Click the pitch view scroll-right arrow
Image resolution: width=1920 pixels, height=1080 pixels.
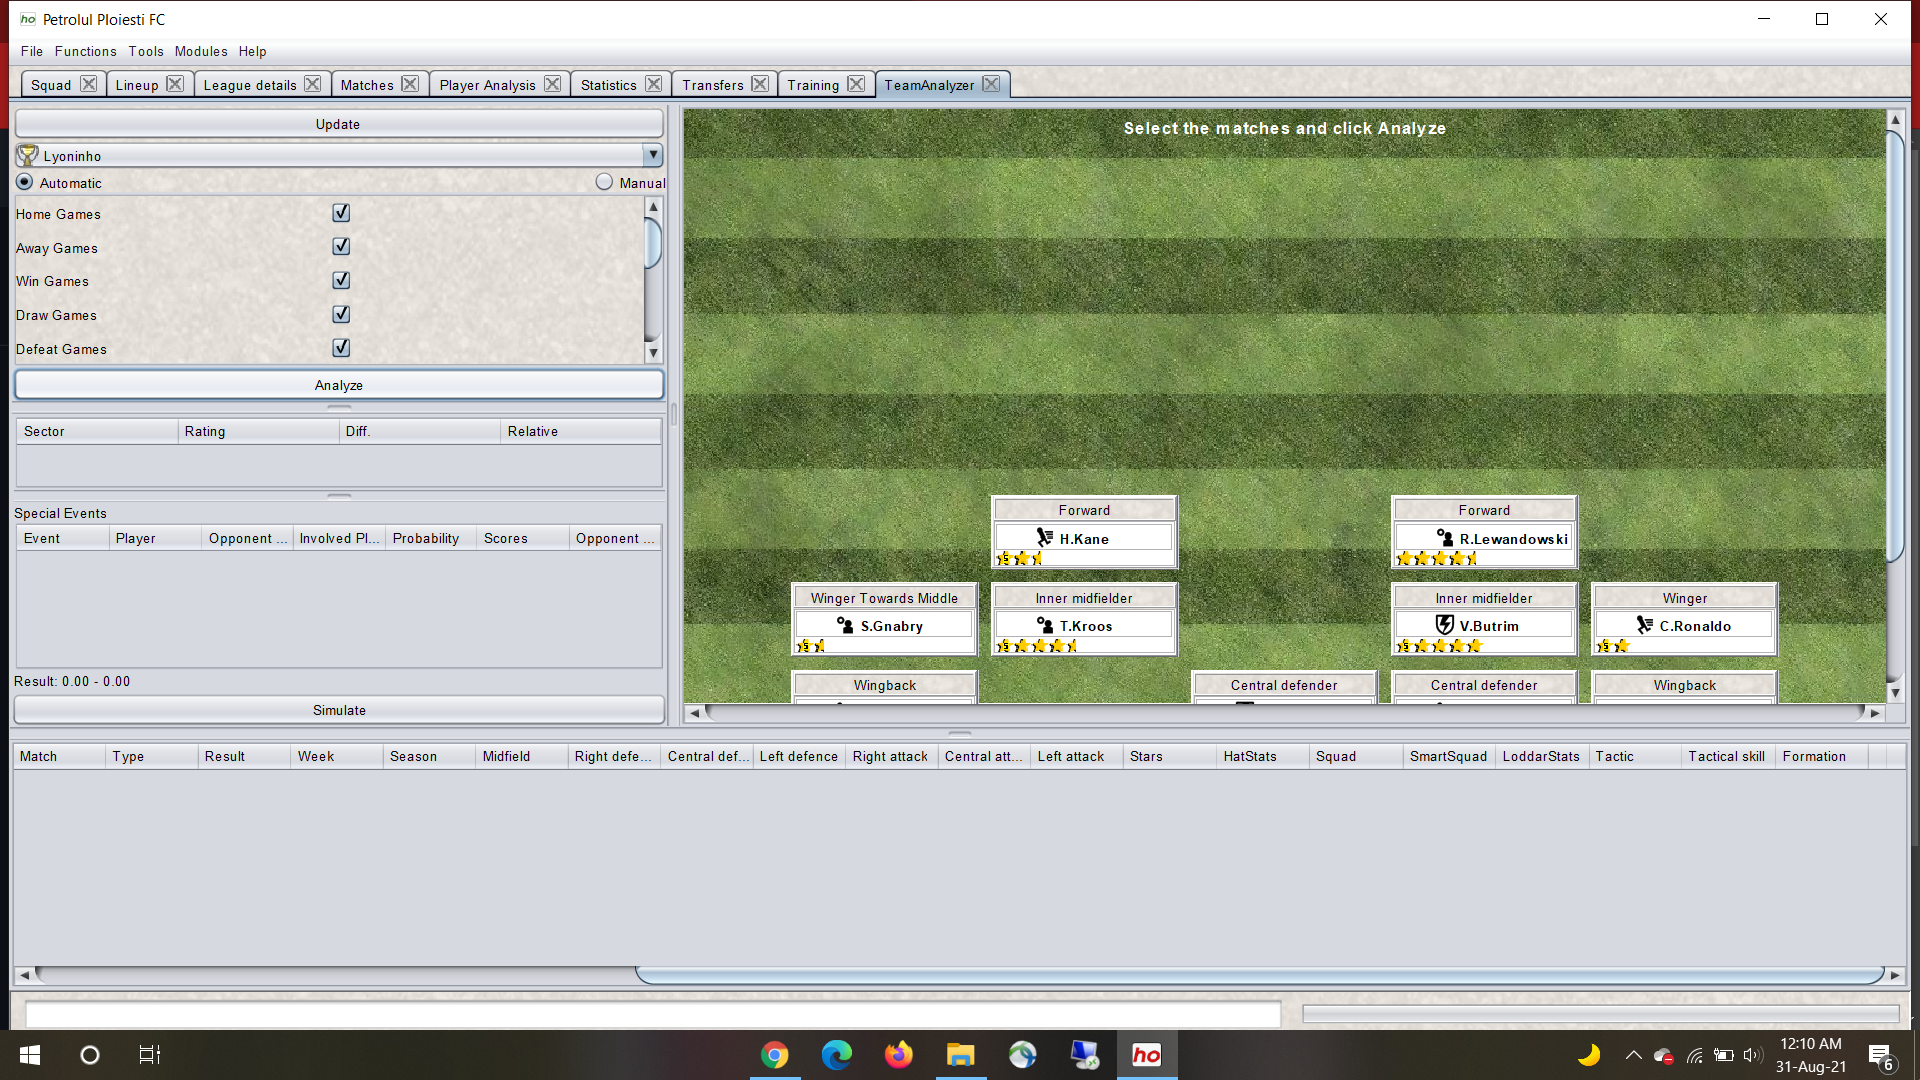(x=1875, y=713)
